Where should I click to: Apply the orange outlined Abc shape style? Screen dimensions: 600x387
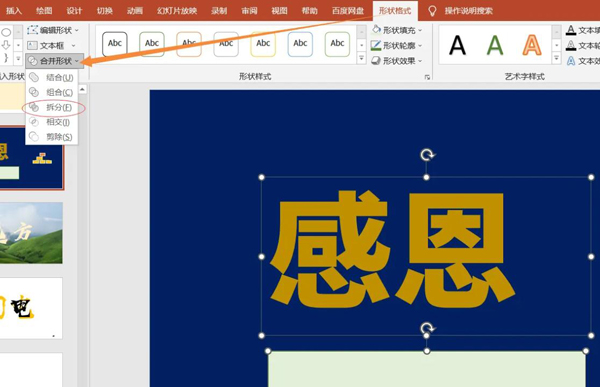click(x=189, y=44)
